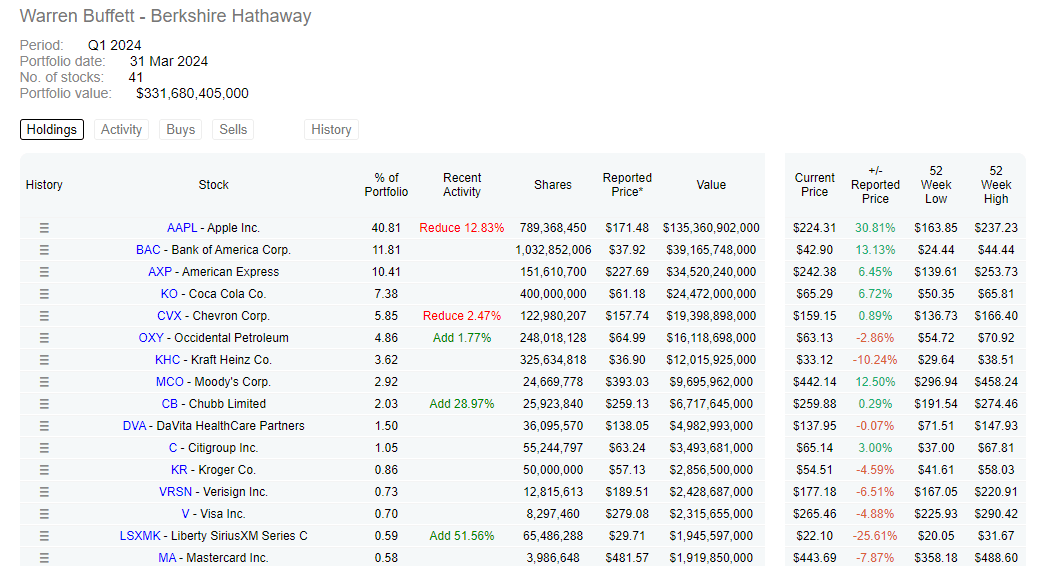Click history icon for Moody's Corp. row
Viewport: 1051px width, 566px height.
[x=44, y=382]
